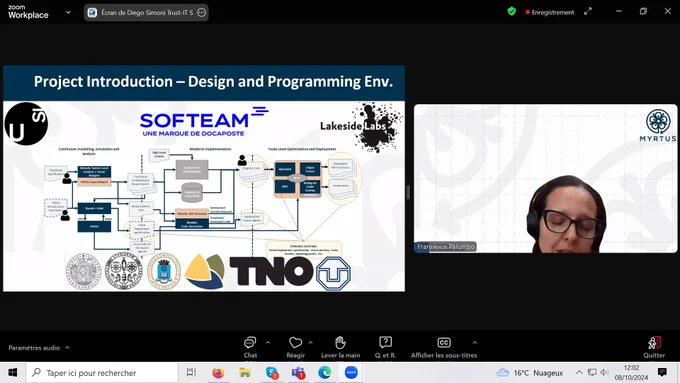Click the Paramètres audio label

(x=34, y=347)
